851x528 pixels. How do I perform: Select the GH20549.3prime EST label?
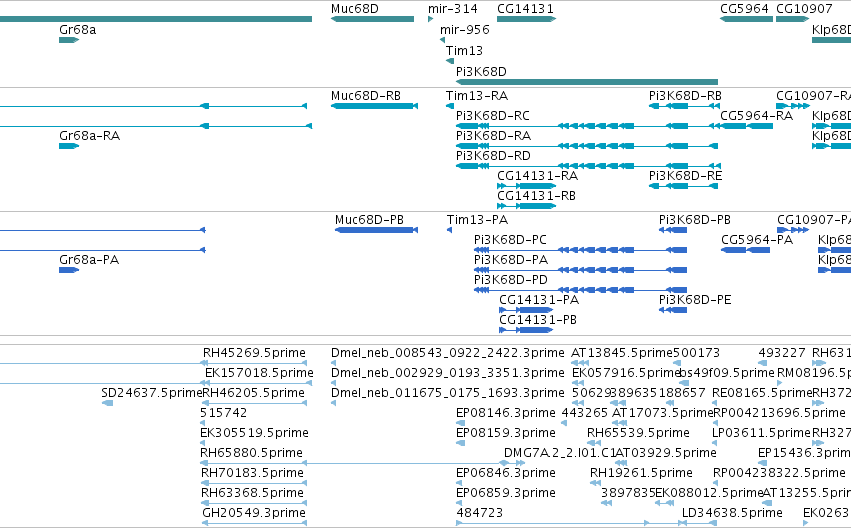[x=254, y=513]
